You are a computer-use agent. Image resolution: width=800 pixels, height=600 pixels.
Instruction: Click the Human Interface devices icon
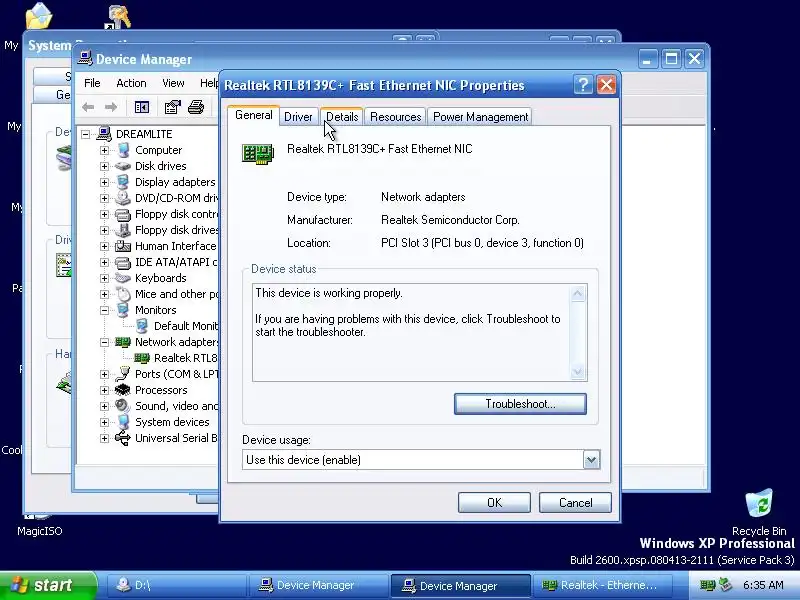123,246
